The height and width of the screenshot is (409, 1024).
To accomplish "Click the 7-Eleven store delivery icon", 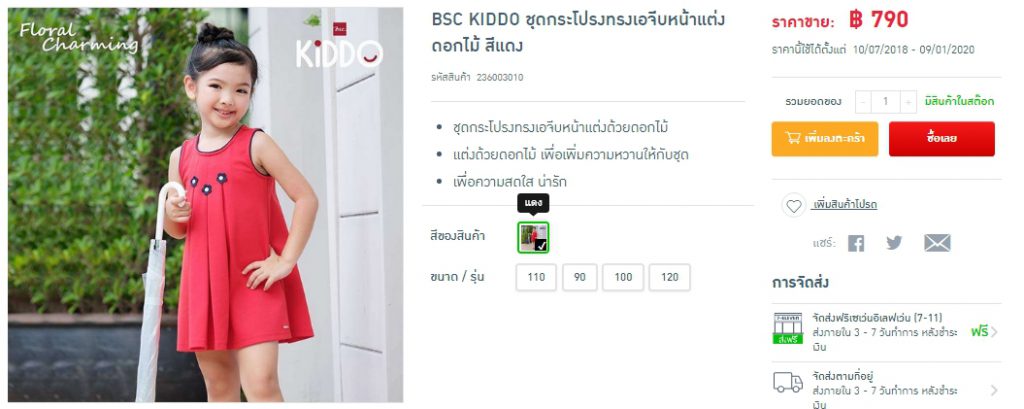I will point(788,328).
